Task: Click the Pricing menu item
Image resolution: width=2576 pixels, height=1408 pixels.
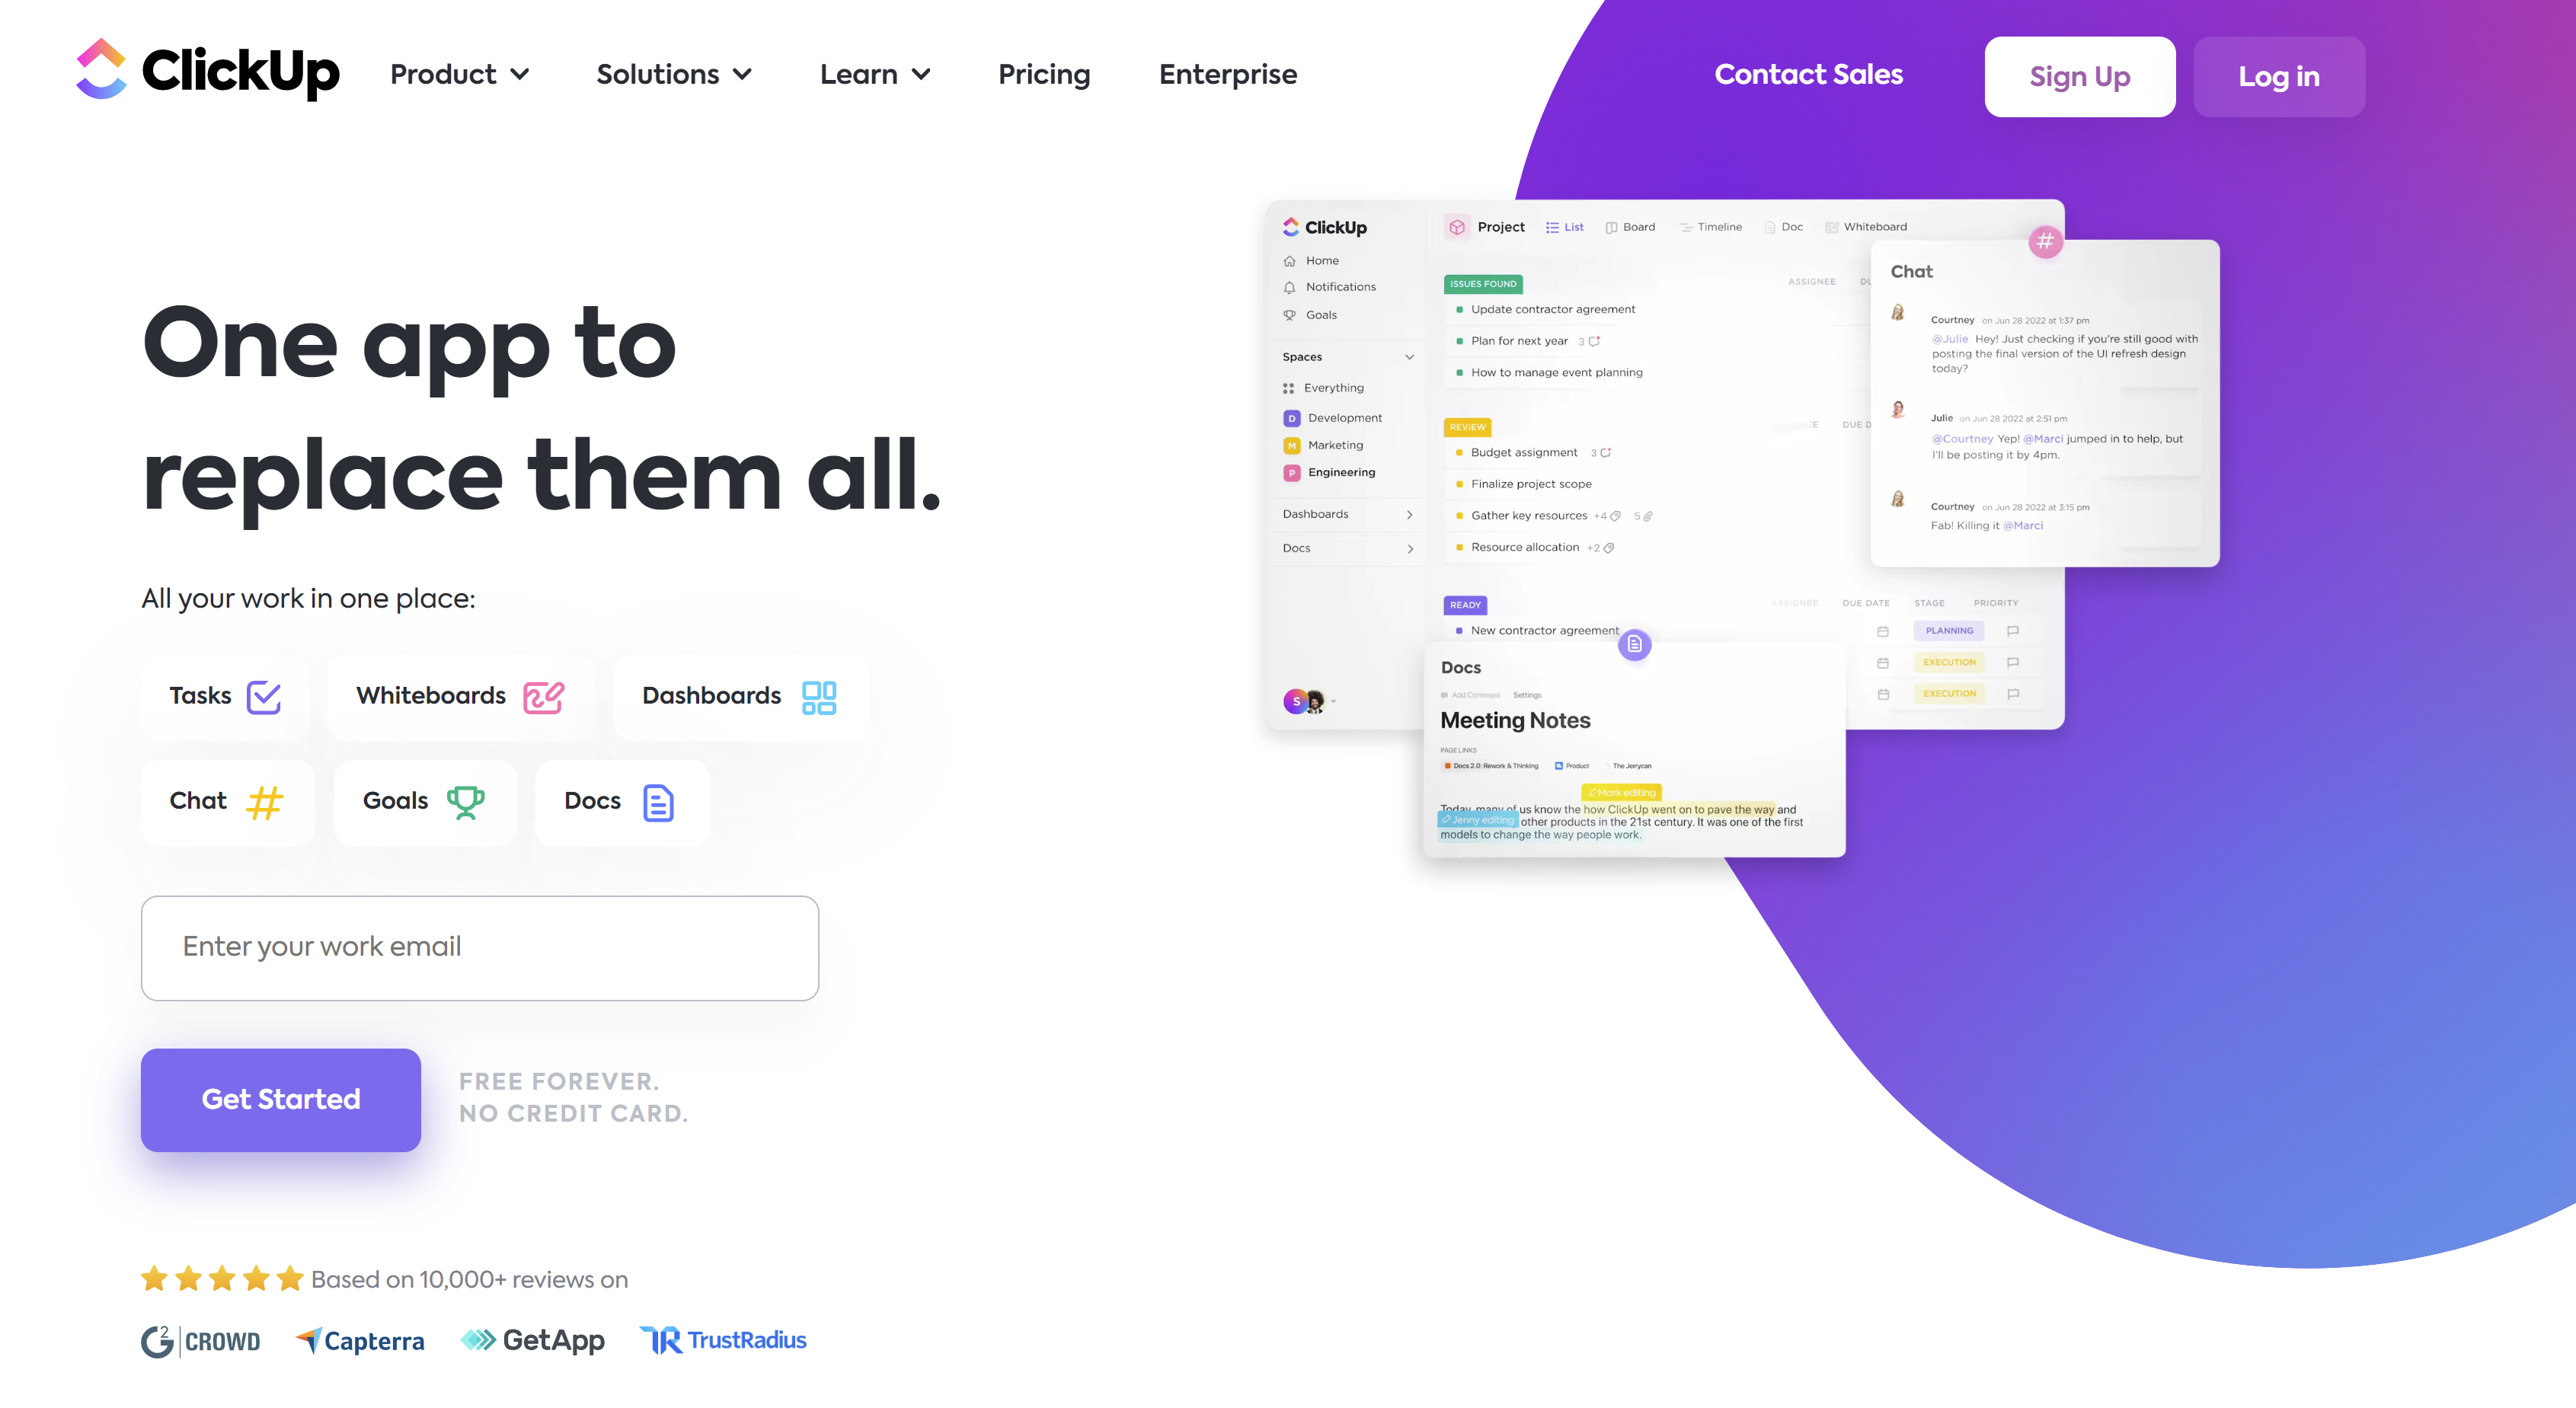Action: (1044, 75)
